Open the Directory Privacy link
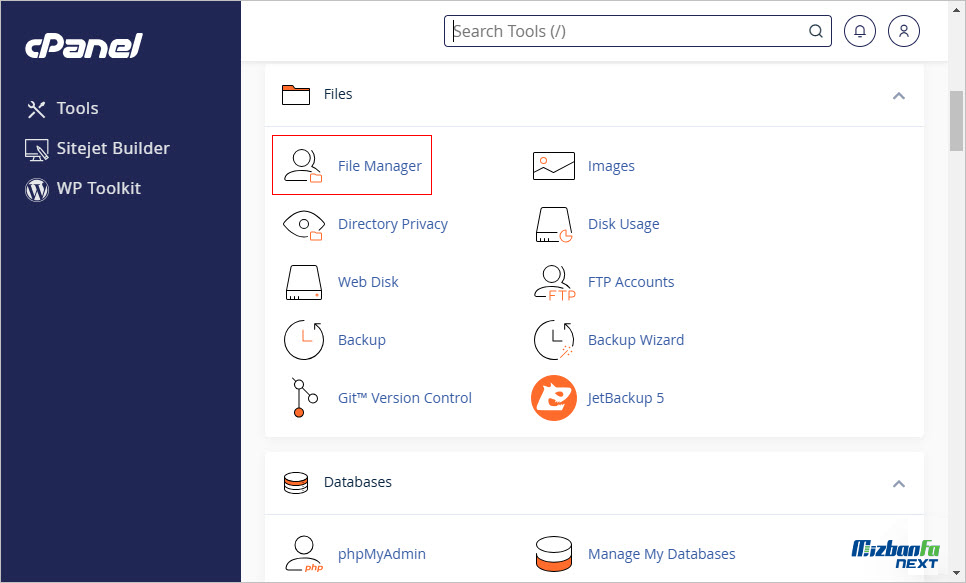Screen dimensions: 966x583 coord(392,224)
